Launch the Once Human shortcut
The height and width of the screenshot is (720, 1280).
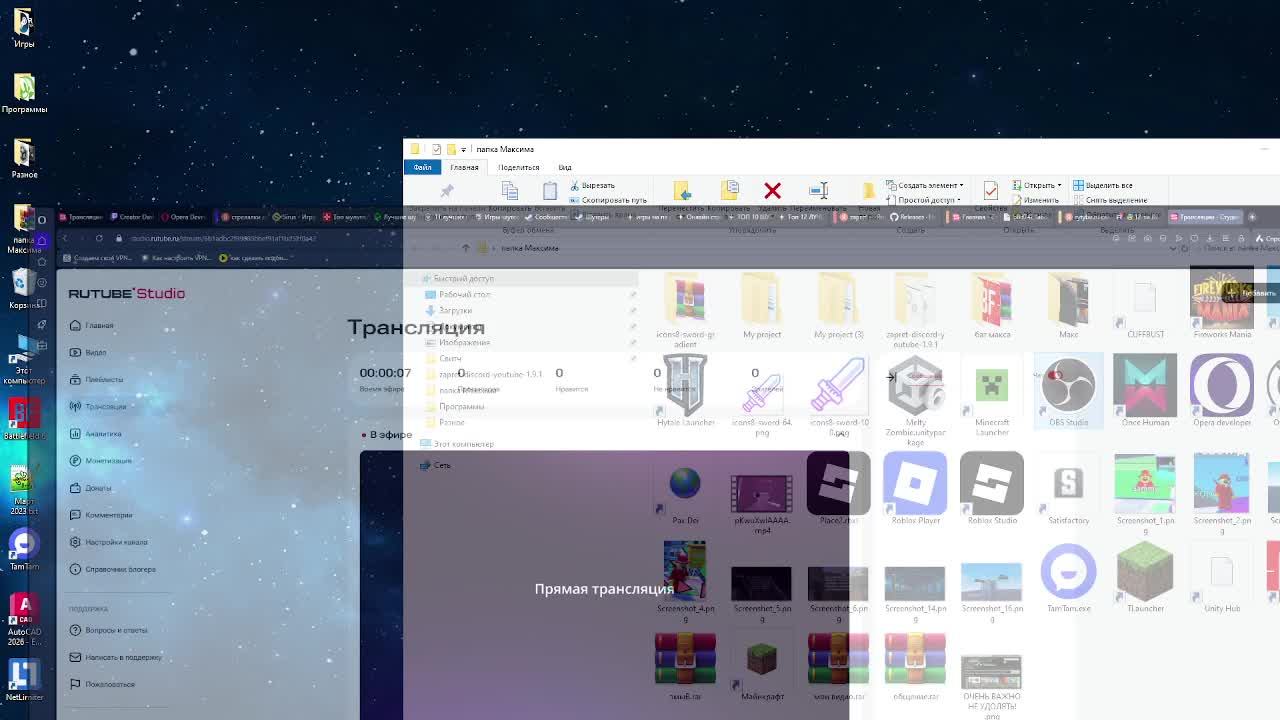tap(1145, 390)
